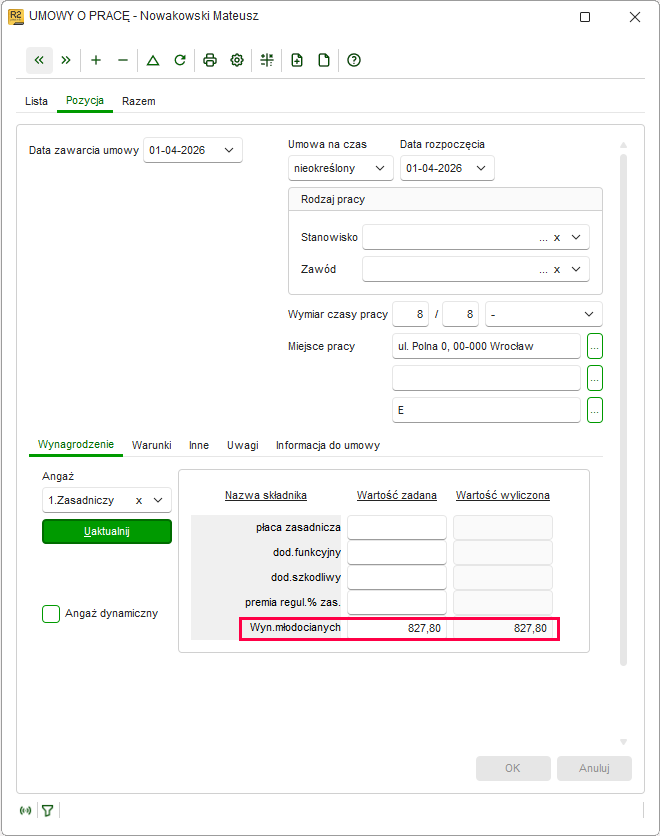Click the filter funnel icon in status bar
This screenshot has width=660, height=836.
[x=48, y=811]
